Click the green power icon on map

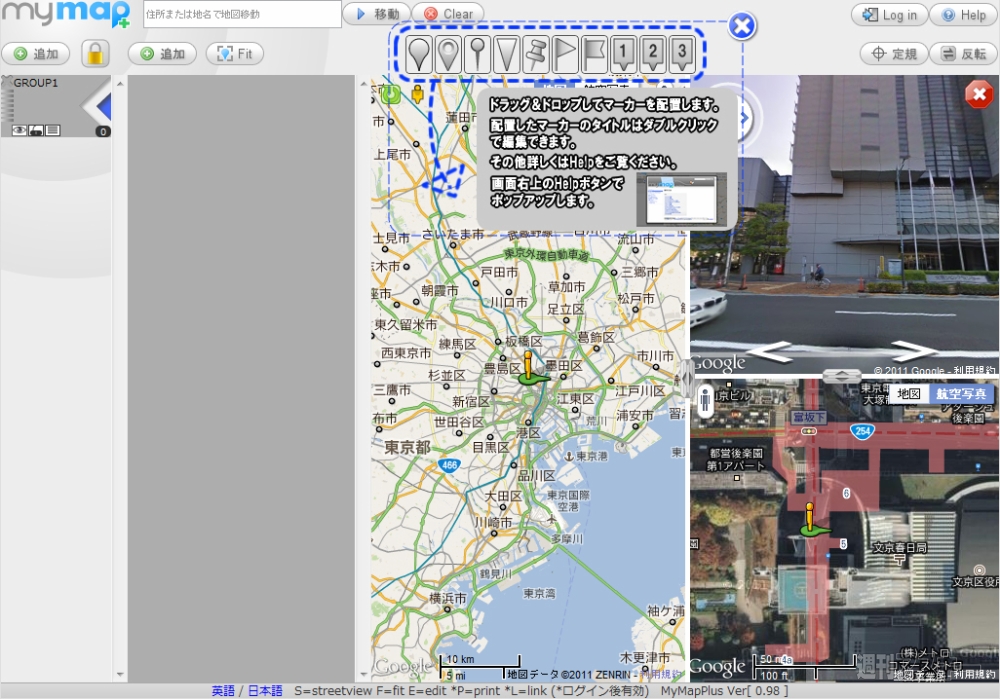[391, 95]
